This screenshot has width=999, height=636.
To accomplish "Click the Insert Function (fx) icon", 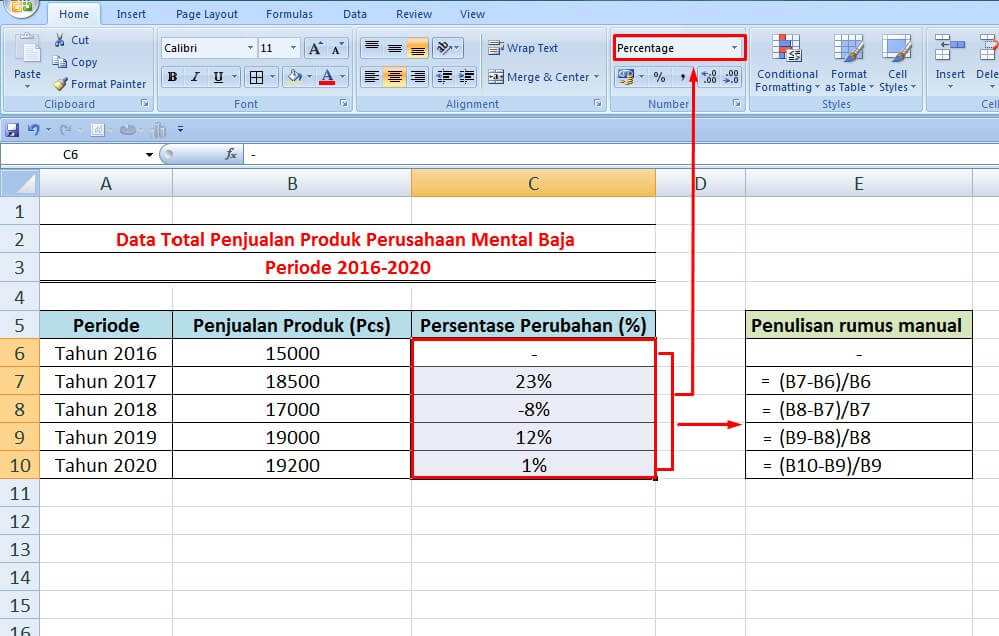I will (234, 154).
